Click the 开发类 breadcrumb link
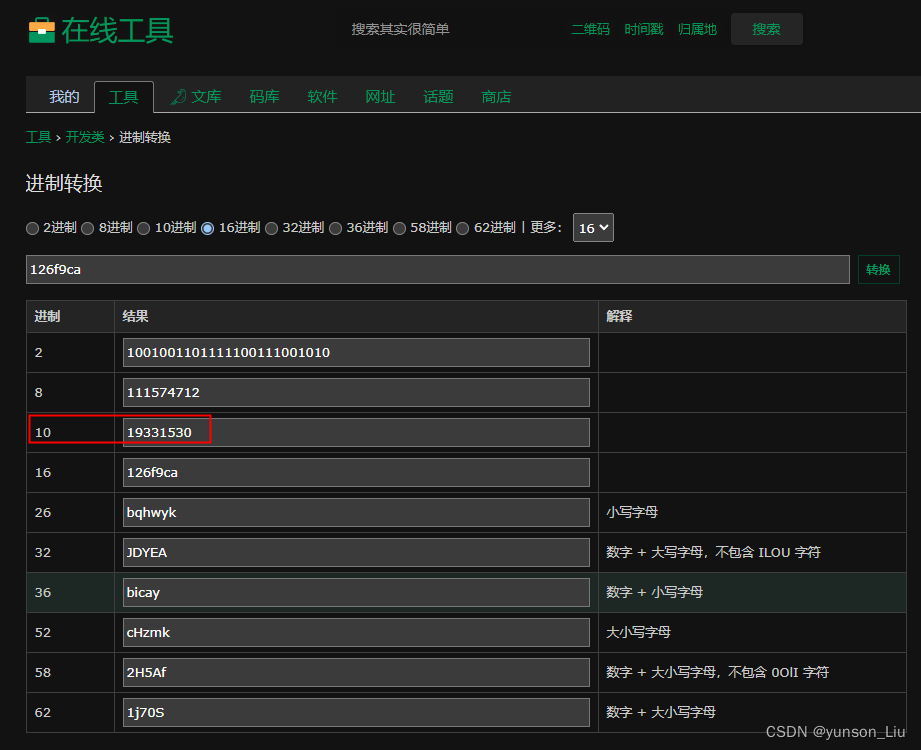The height and width of the screenshot is (750, 921). point(85,137)
